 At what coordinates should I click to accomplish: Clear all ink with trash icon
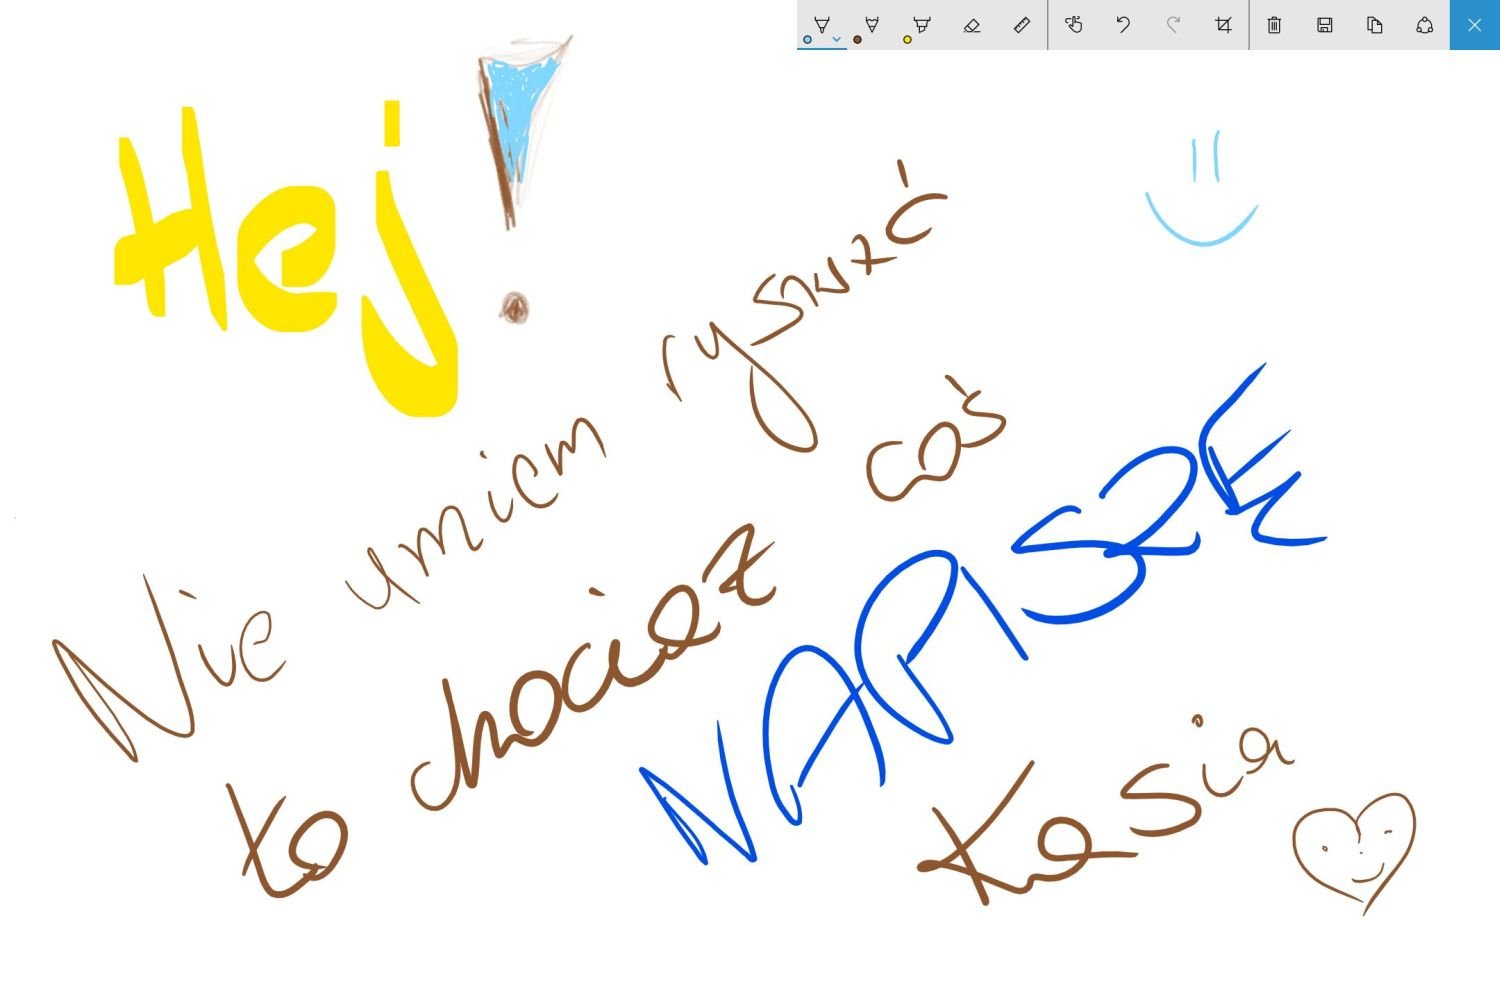pos(1274,24)
